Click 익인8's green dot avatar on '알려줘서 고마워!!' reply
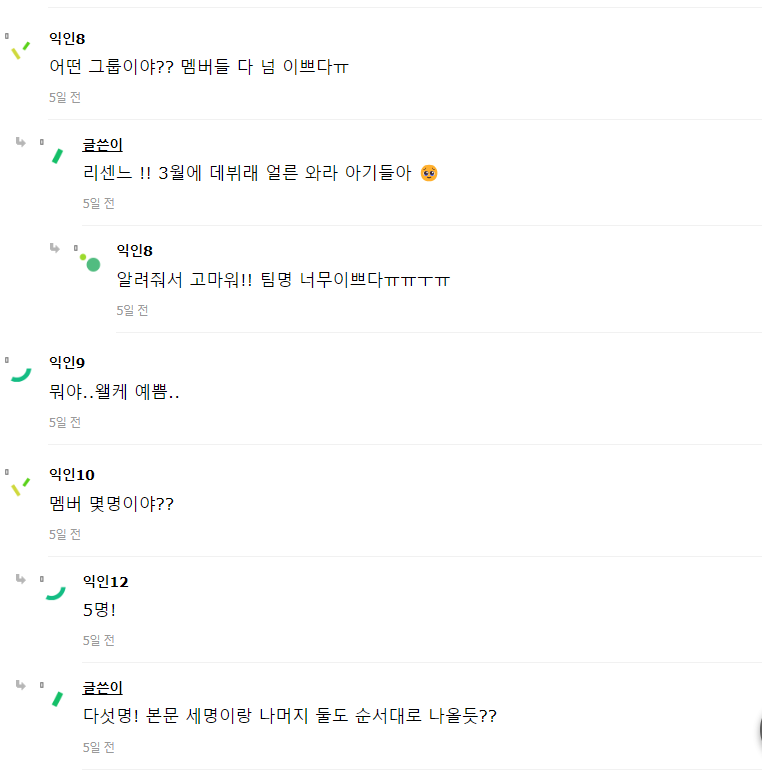The height and width of the screenshot is (778, 762). [x=91, y=263]
